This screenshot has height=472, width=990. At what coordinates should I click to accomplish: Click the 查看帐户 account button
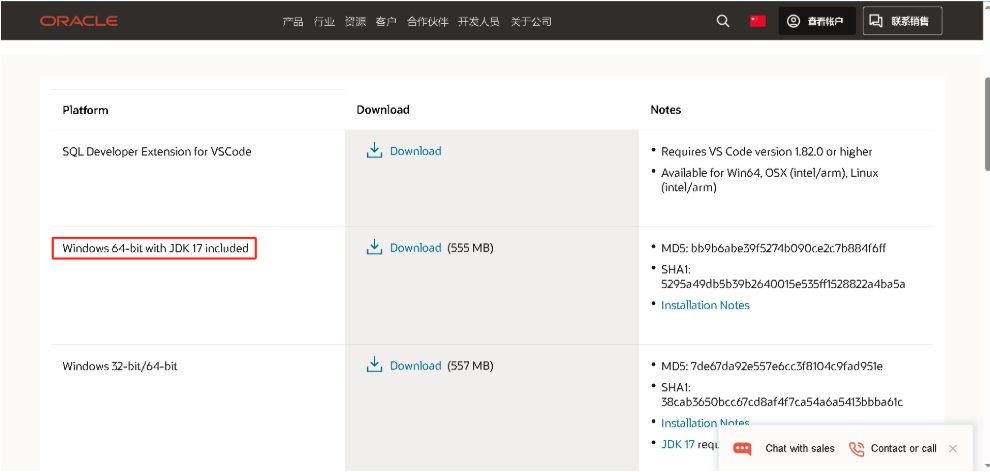click(817, 21)
